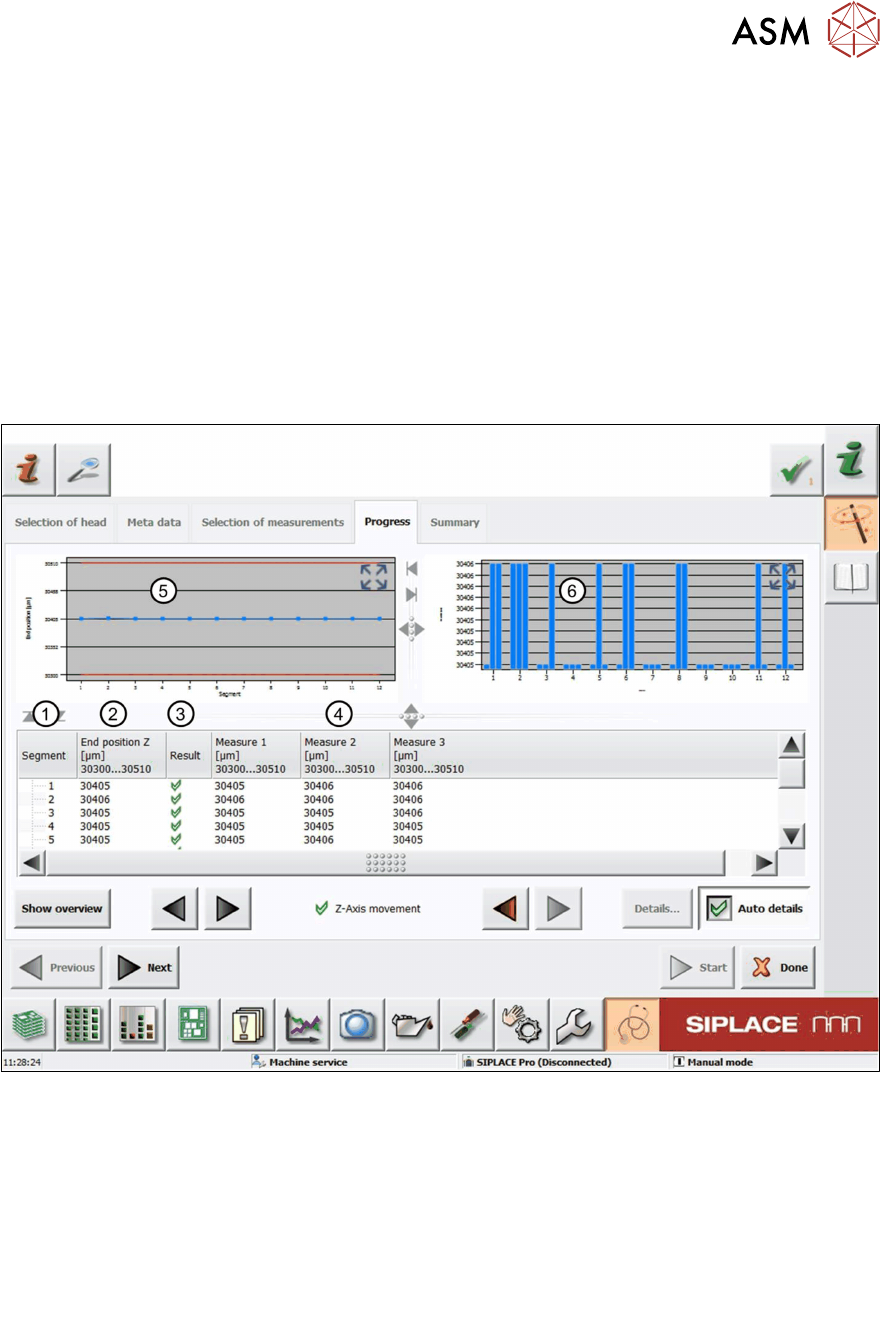Click the Measure 1 column header
Screen dimensions: 880x1337
tap(255, 756)
